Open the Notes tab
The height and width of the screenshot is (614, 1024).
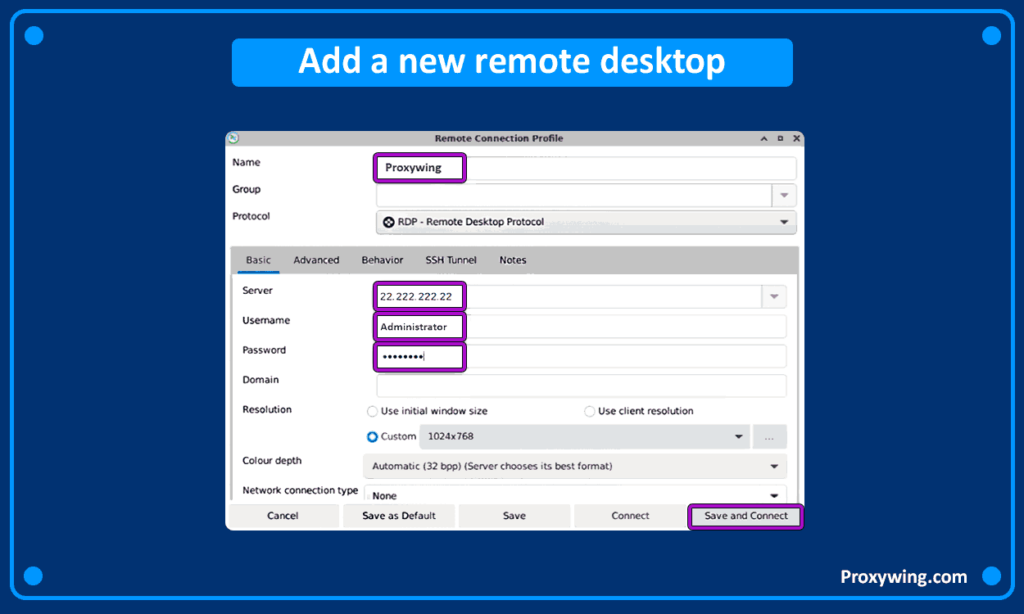[513, 260]
